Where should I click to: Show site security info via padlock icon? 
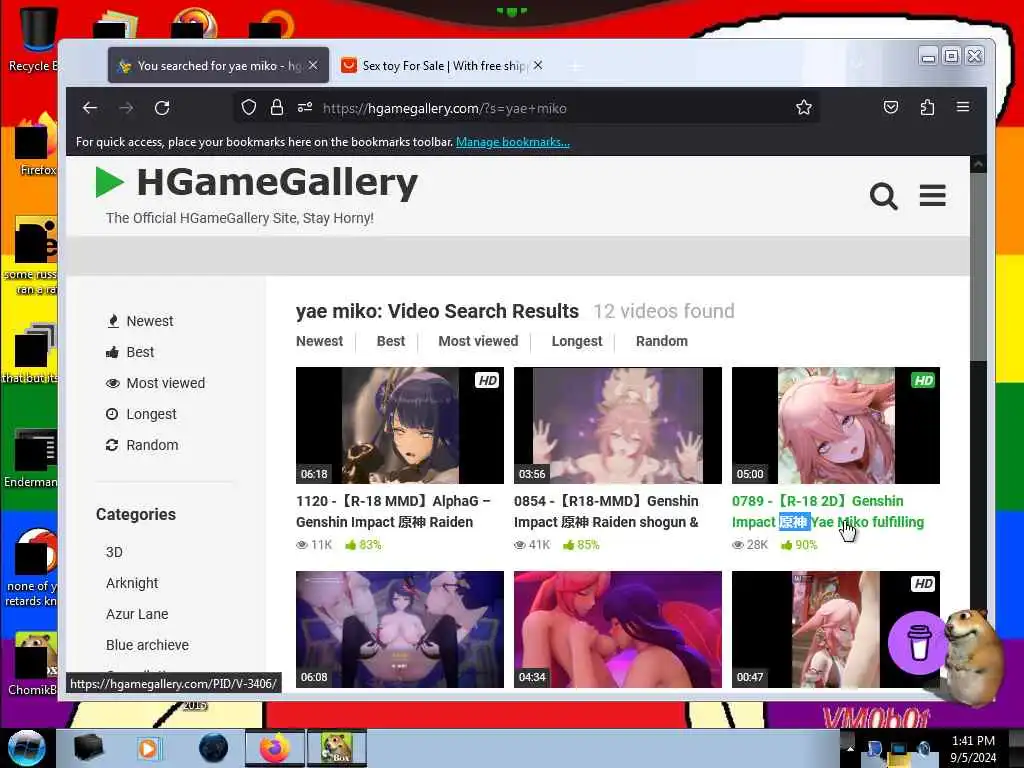click(277, 108)
